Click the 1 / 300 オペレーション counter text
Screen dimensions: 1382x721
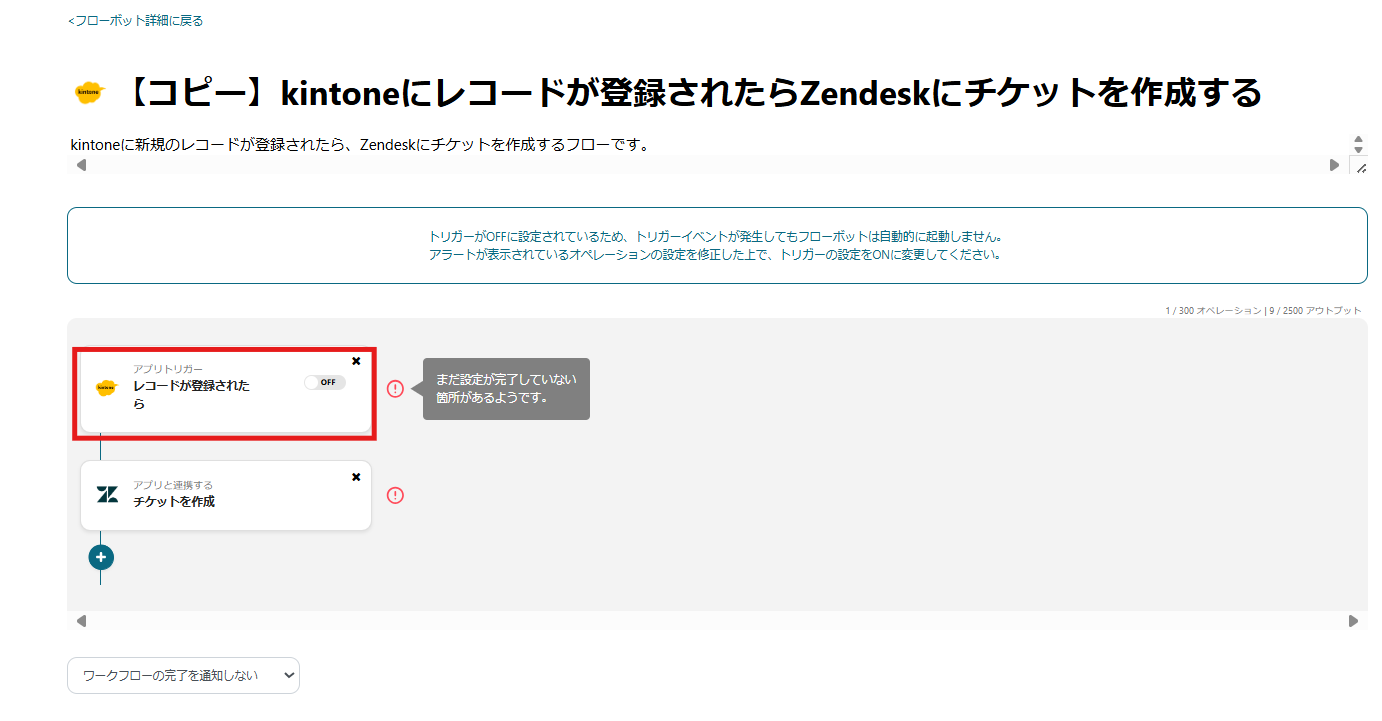point(1213,311)
